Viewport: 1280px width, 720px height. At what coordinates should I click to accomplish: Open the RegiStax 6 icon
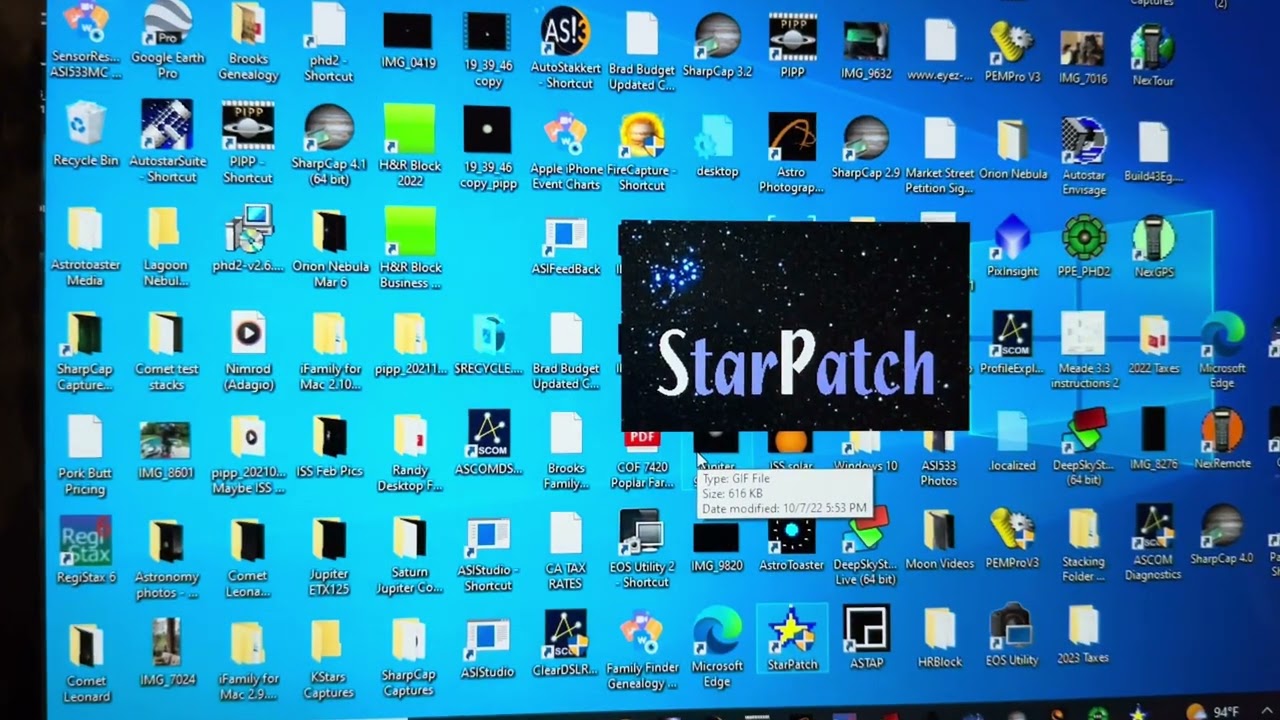[x=86, y=550]
